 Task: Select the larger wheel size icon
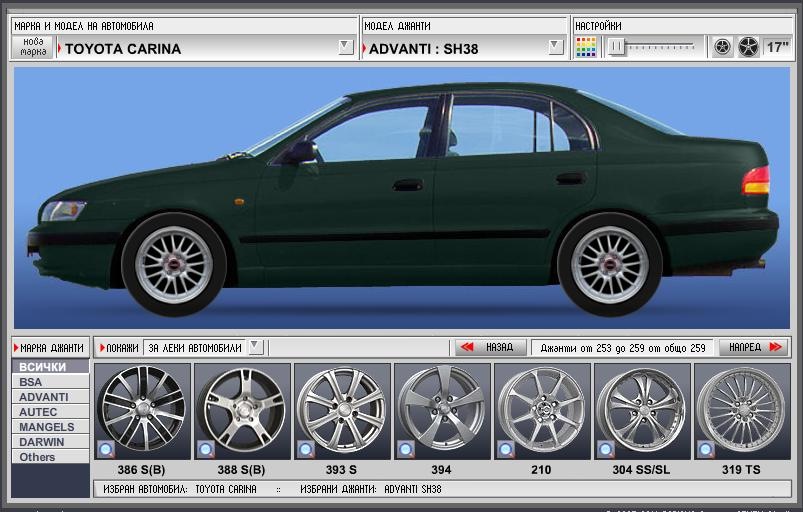click(x=748, y=47)
